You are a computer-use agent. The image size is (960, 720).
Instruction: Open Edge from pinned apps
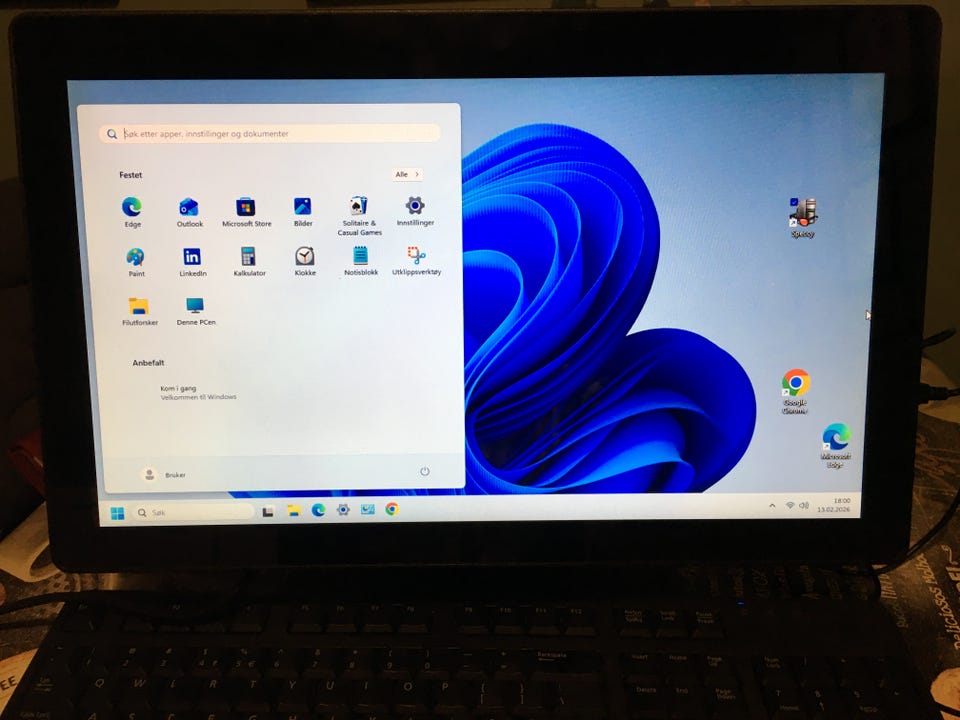(132, 212)
